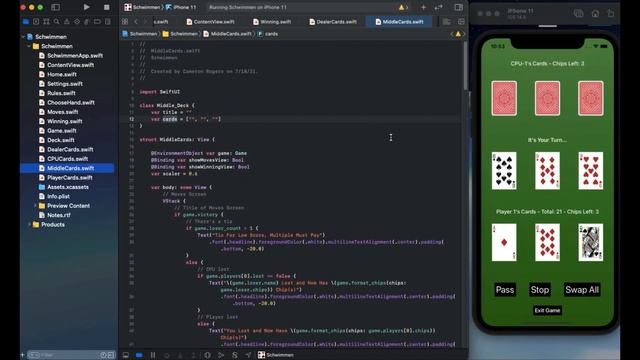Click the Stop button in Xcode toolbar
640x360 pixels.
click(107, 7)
